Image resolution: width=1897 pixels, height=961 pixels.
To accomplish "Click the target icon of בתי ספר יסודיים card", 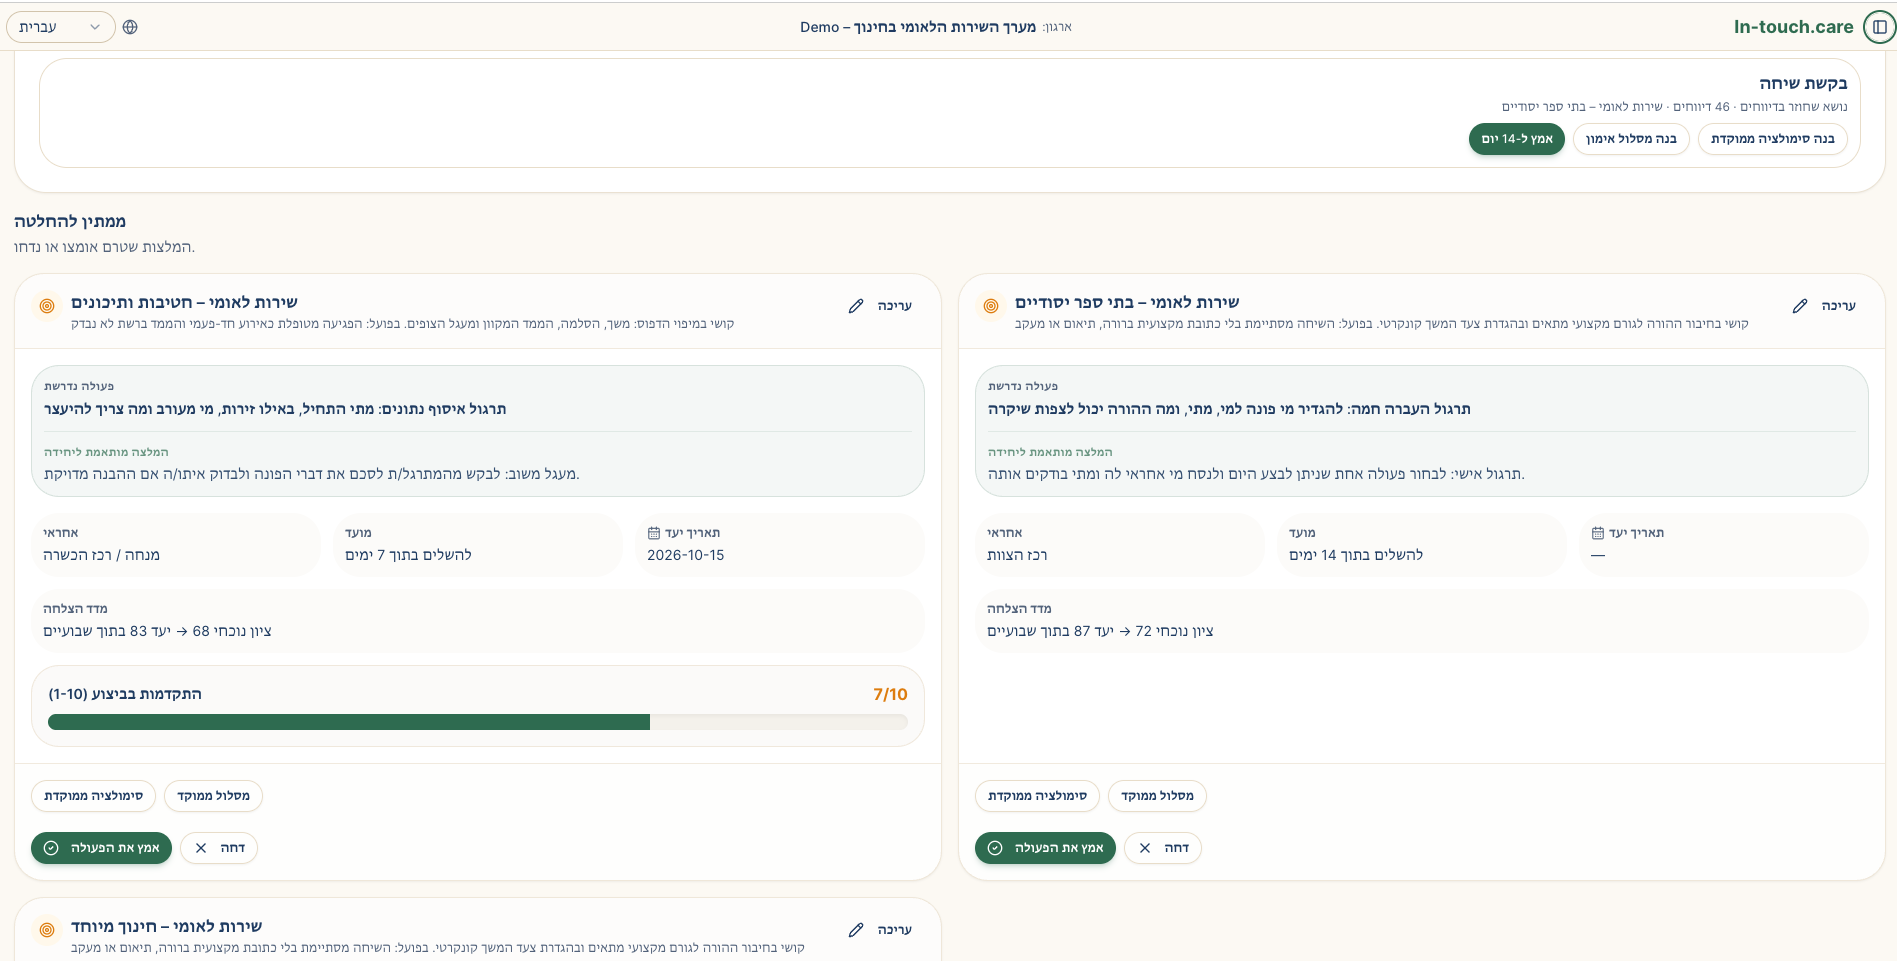I will click(x=991, y=306).
